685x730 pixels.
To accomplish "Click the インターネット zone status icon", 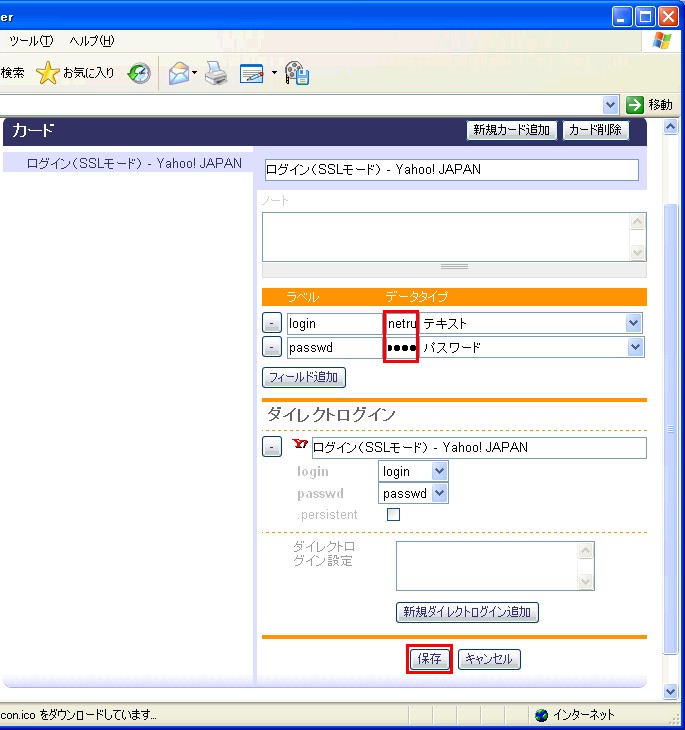I will click(541, 715).
